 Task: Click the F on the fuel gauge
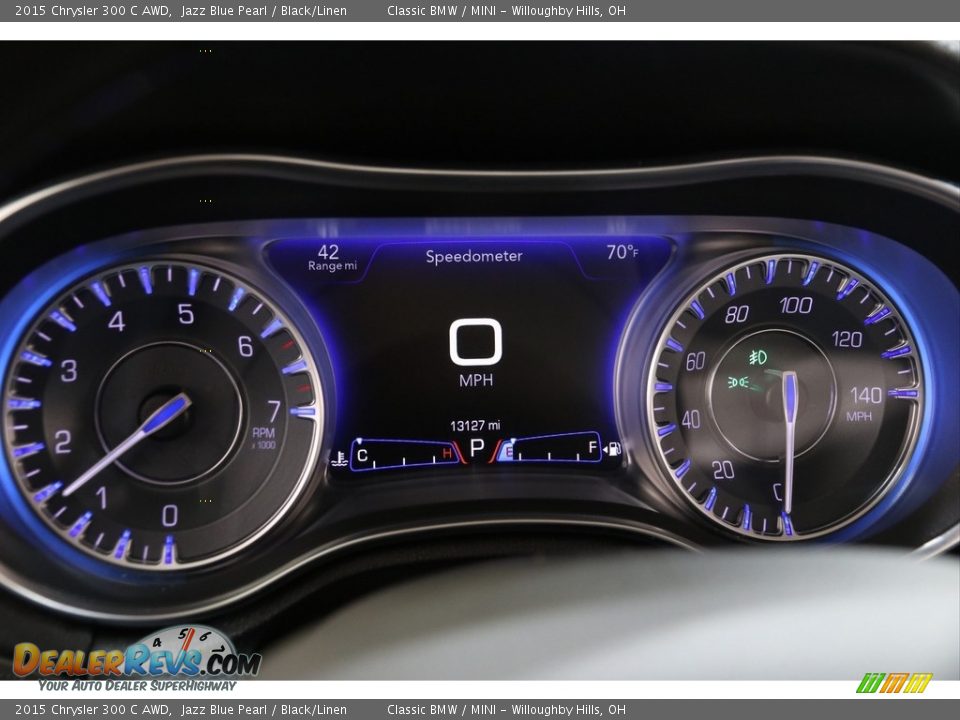point(592,447)
